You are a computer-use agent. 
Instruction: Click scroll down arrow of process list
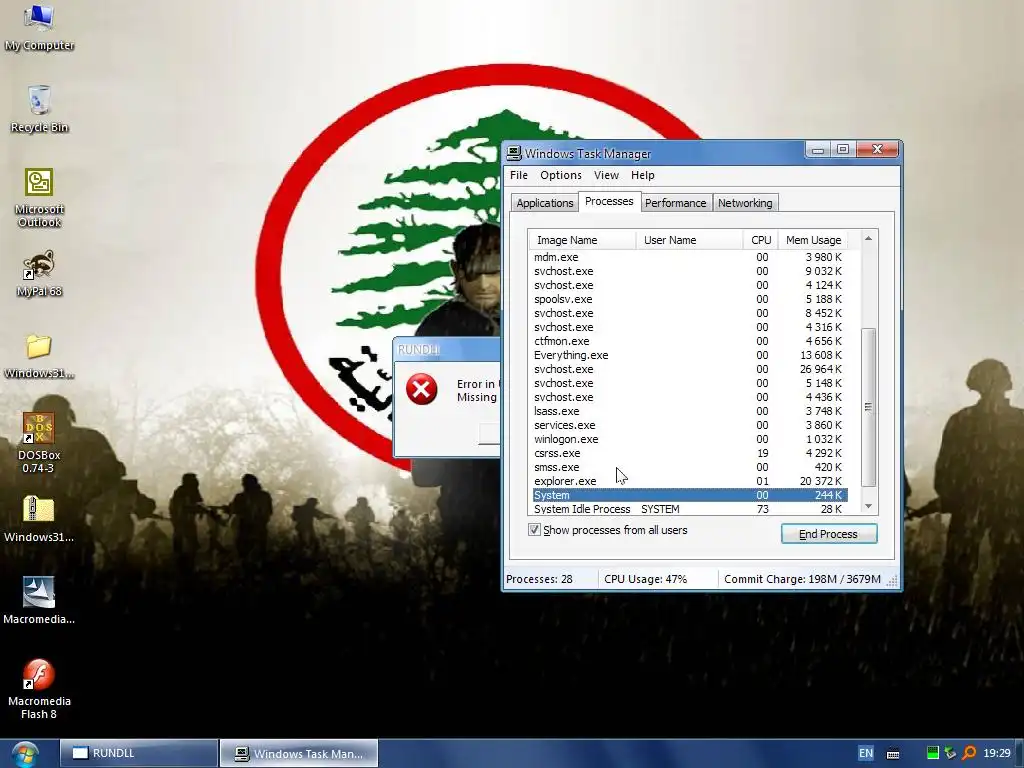[x=869, y=506]
